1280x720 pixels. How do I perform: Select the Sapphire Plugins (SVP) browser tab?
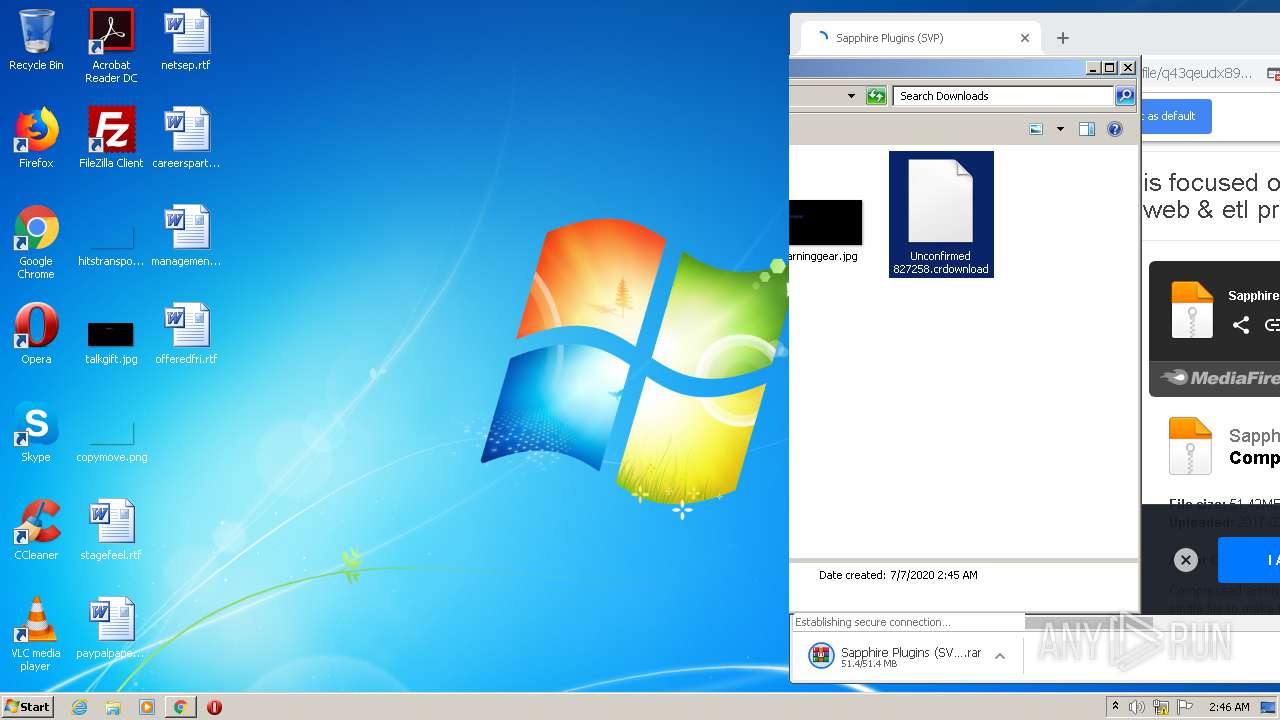(x=920, y=38)
